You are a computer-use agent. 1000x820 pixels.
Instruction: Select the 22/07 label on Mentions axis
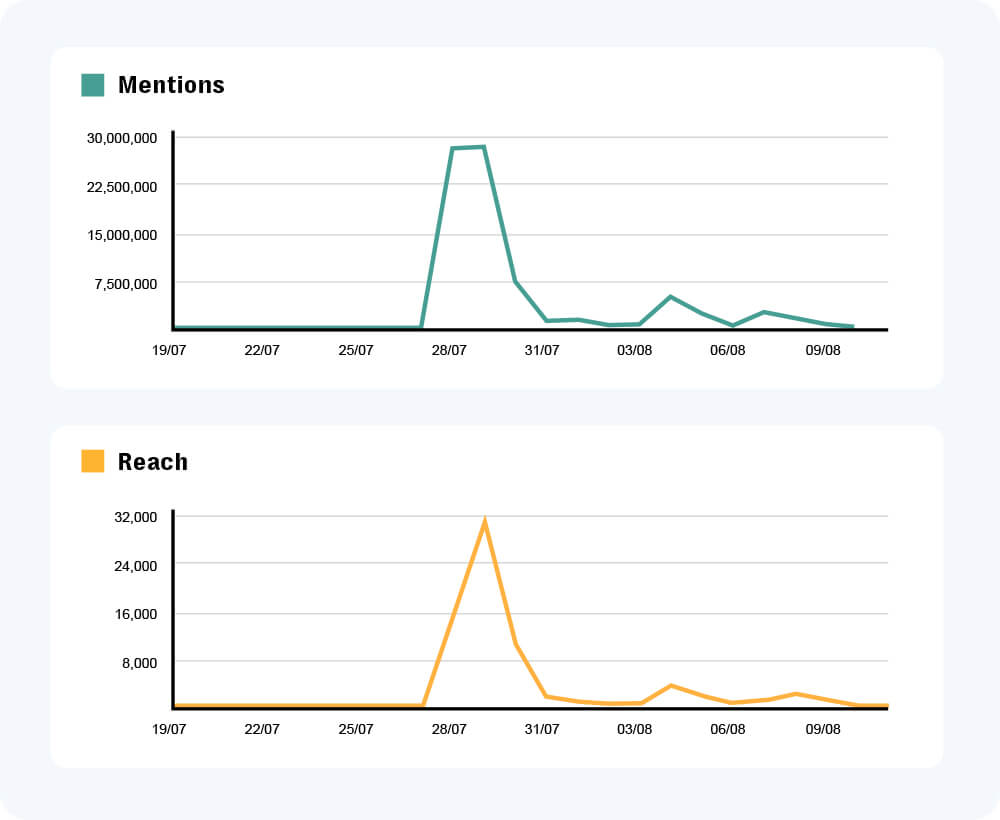(x=263, y=351)
